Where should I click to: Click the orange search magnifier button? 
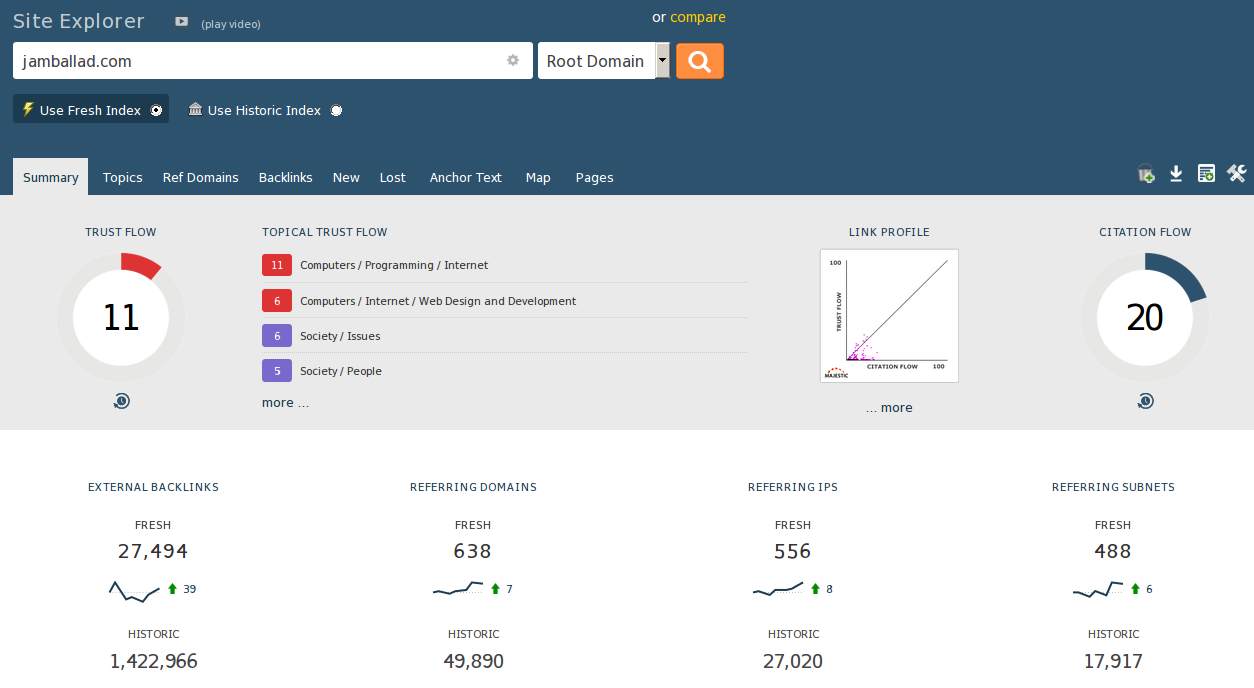click(x=699, y=61)
